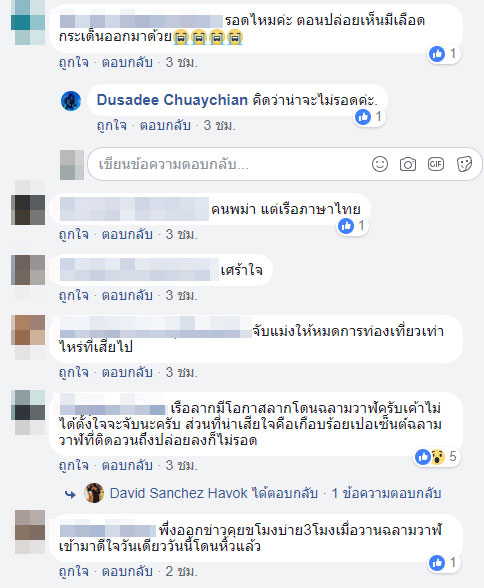Reply to the เศร้าใจ comment
Screen dimensions: 484x588
click(x=127, y=296)
